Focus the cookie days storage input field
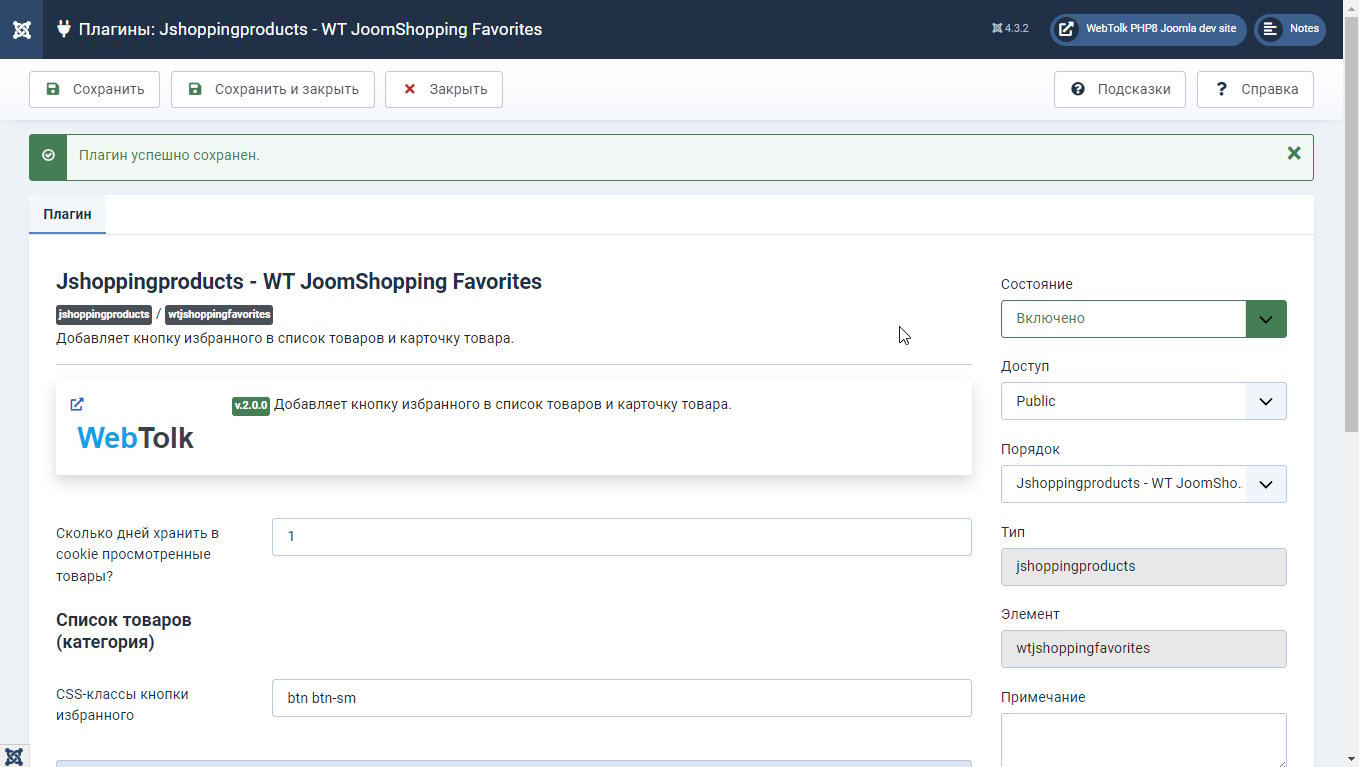Screen dimensions: 1359x767 point(621,537)
